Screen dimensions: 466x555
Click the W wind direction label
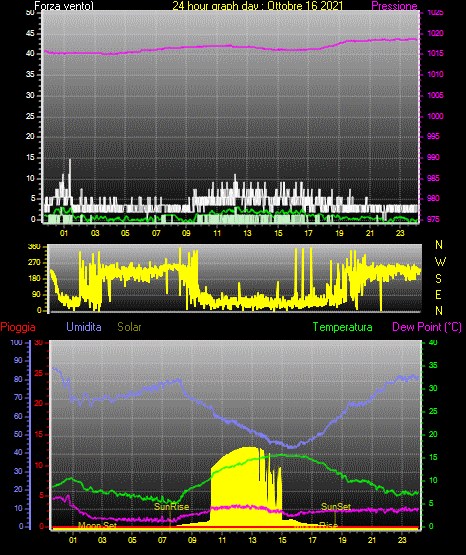(440, 262)
